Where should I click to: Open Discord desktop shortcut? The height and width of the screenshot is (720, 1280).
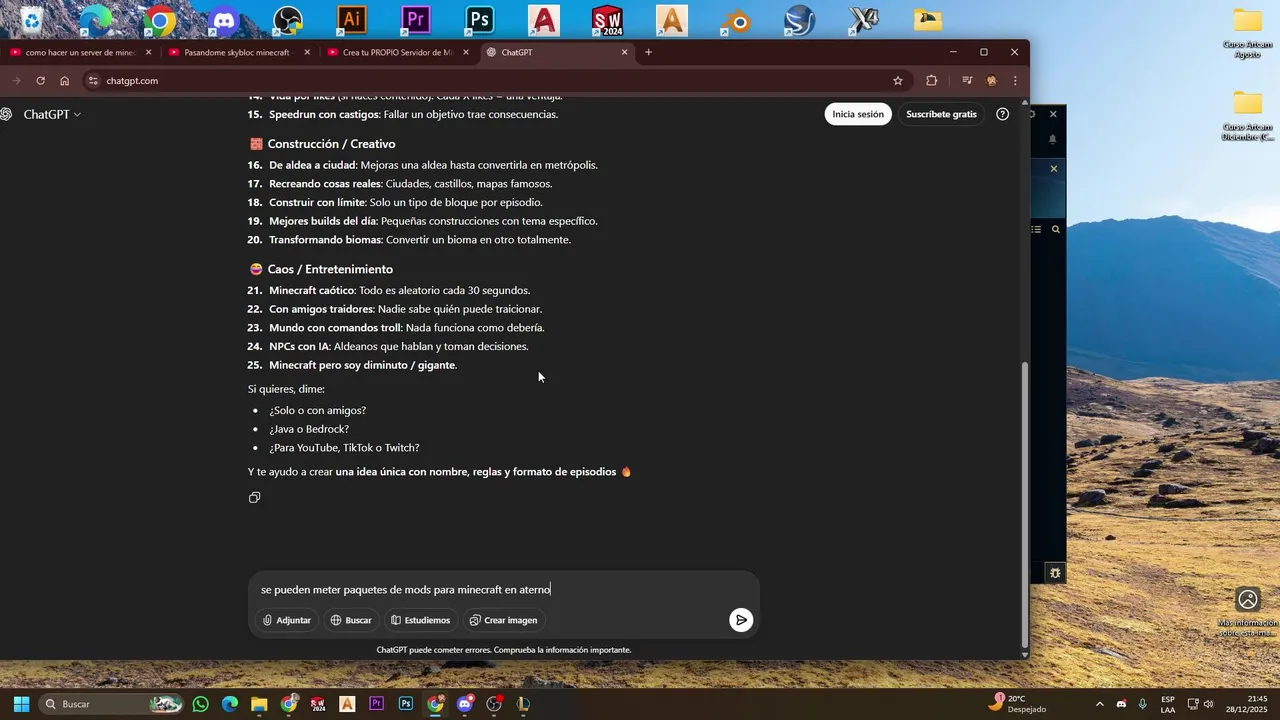[224, 19]
